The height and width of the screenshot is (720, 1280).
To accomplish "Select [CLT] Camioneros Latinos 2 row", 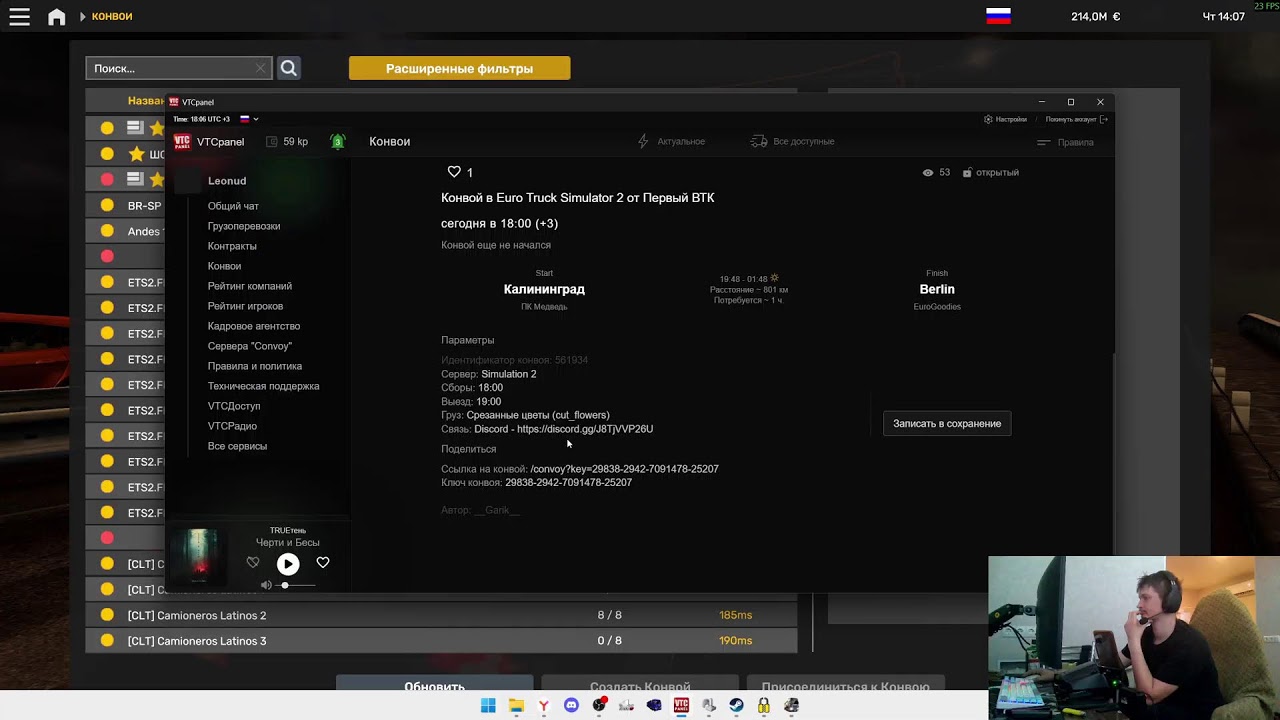I will point(441,615).
